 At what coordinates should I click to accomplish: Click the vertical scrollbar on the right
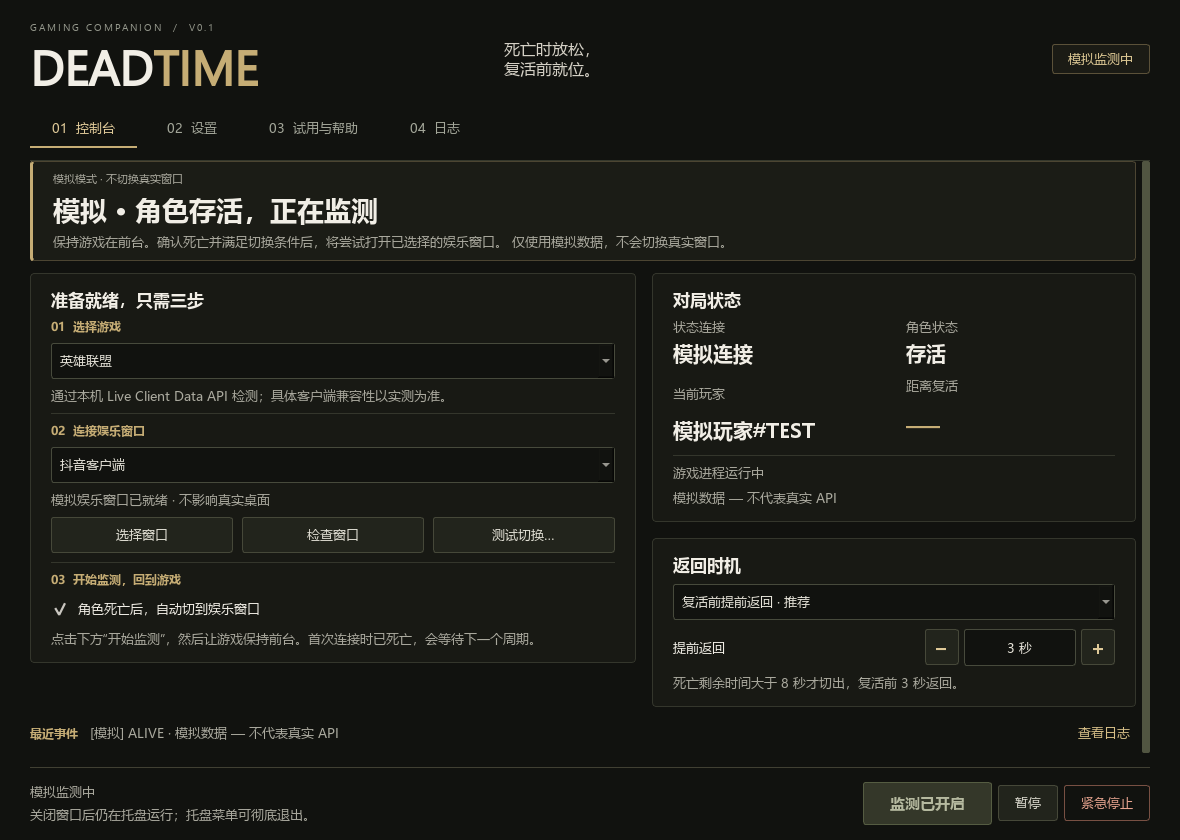click(1145, 456)
